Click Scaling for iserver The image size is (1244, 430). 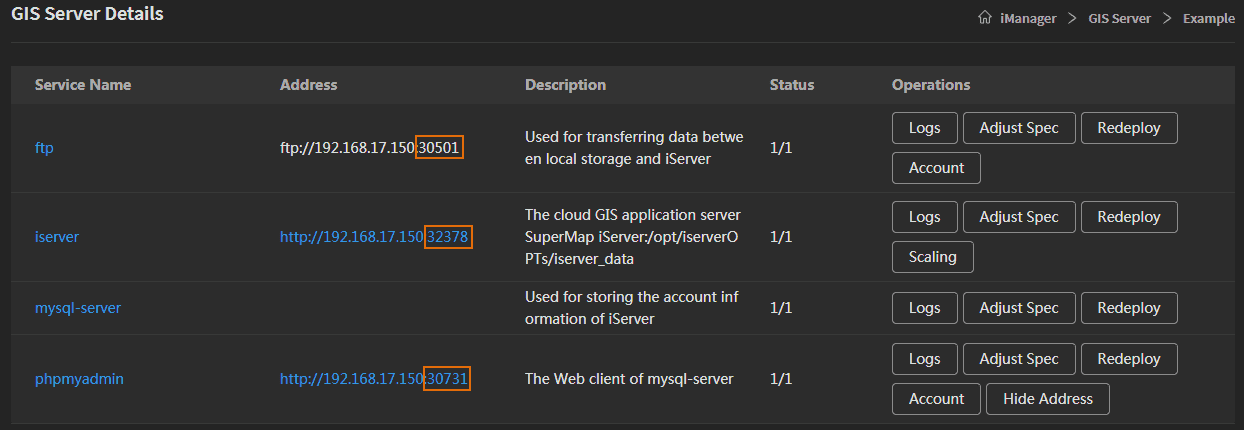pos(933,257)
